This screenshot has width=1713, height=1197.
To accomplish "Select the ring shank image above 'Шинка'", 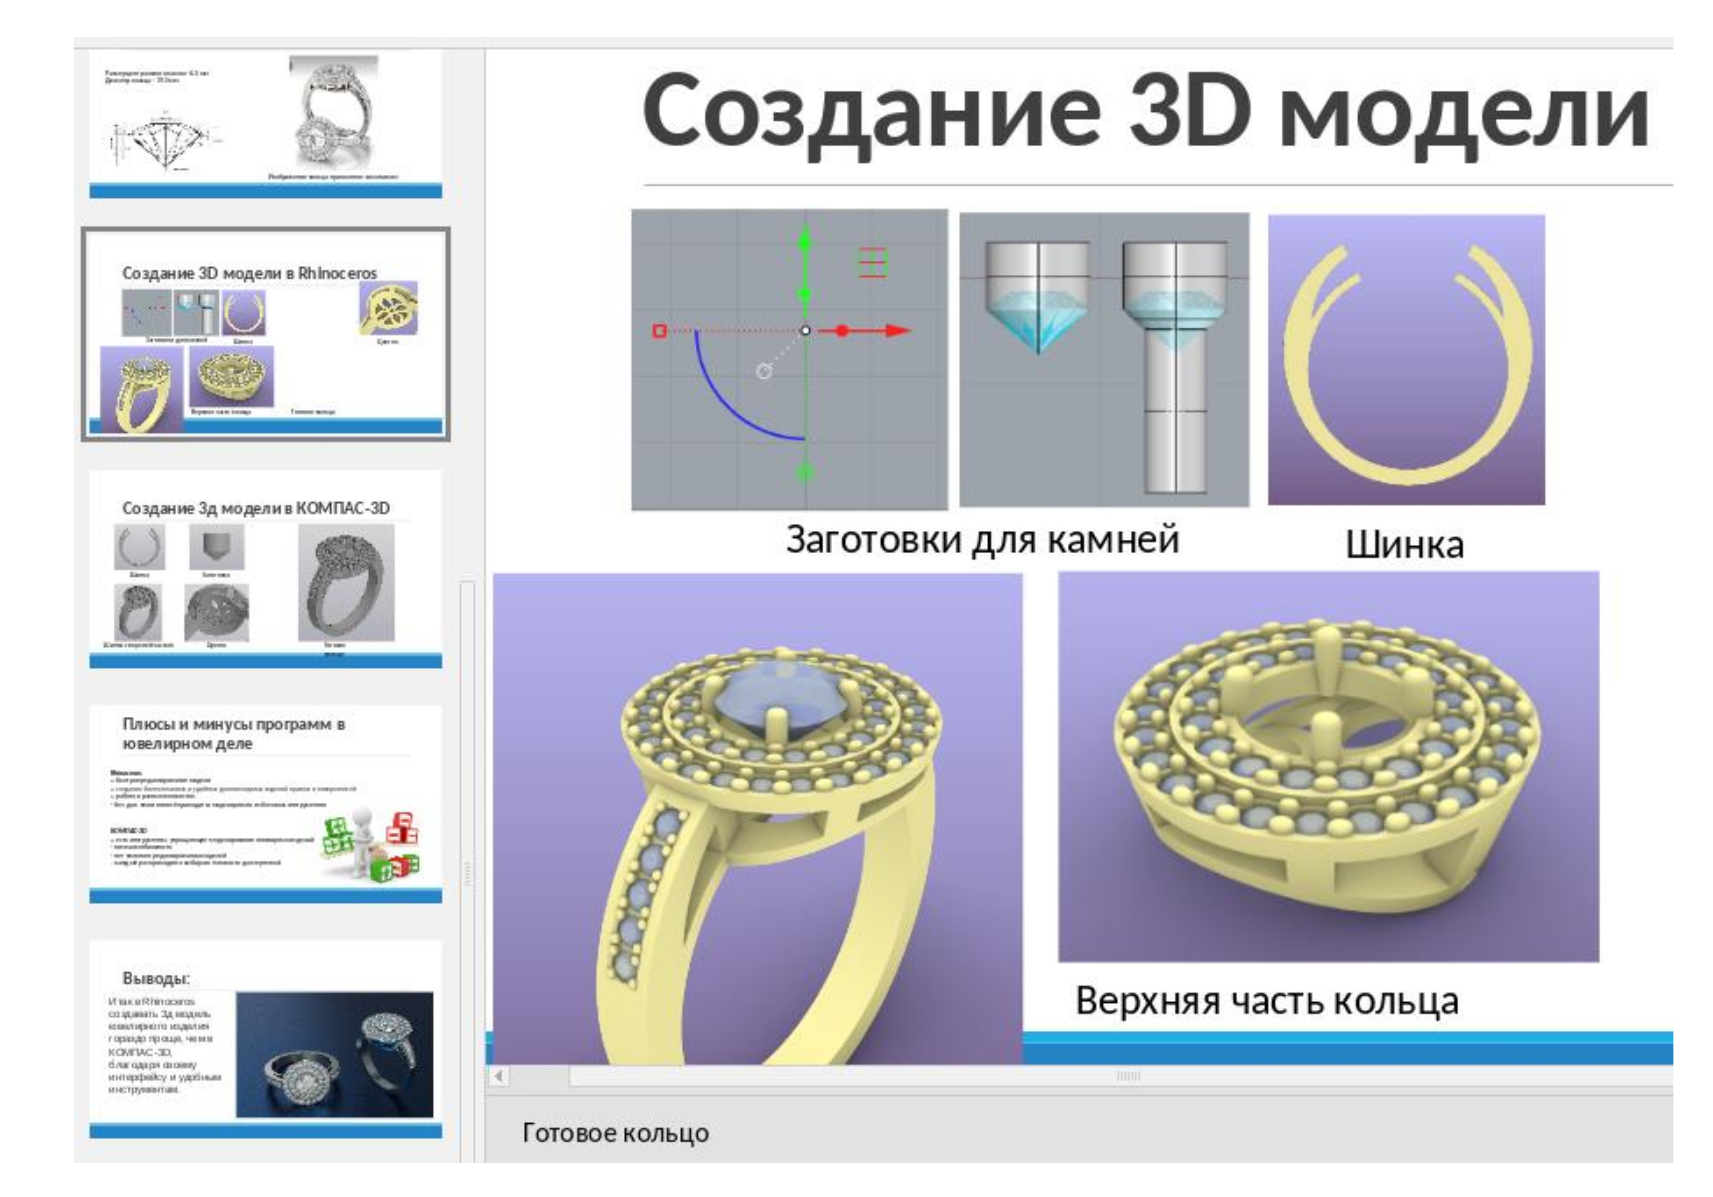I will [1406, 359].
